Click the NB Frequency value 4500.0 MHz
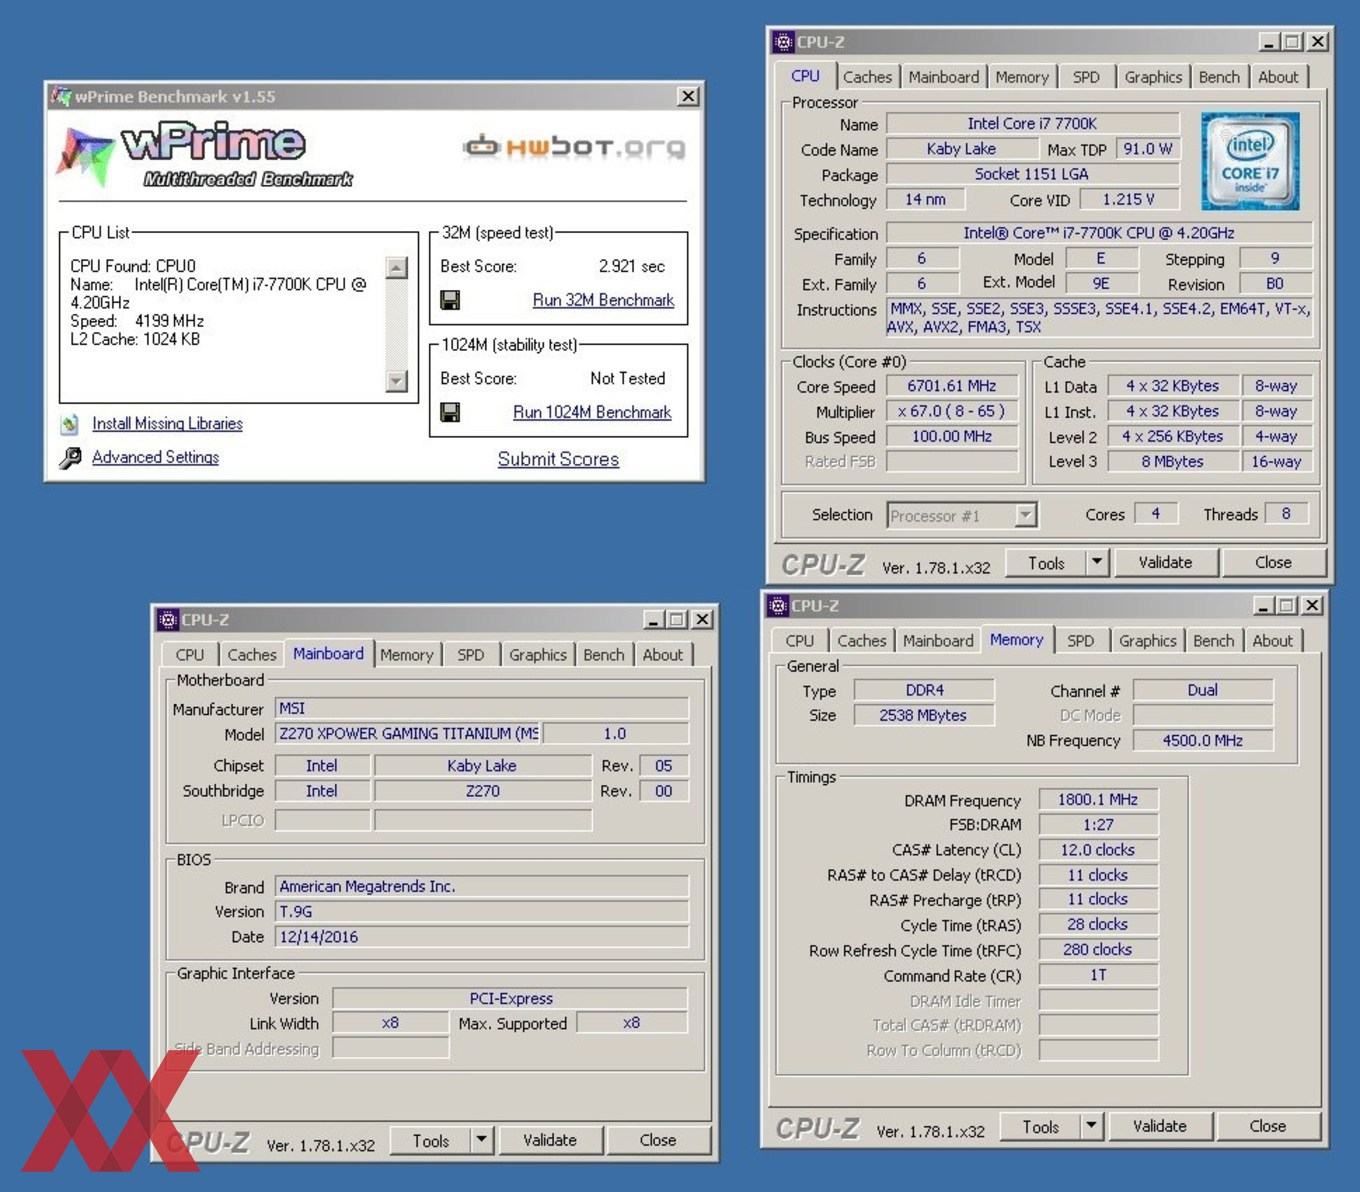 tap(1203, 740)
